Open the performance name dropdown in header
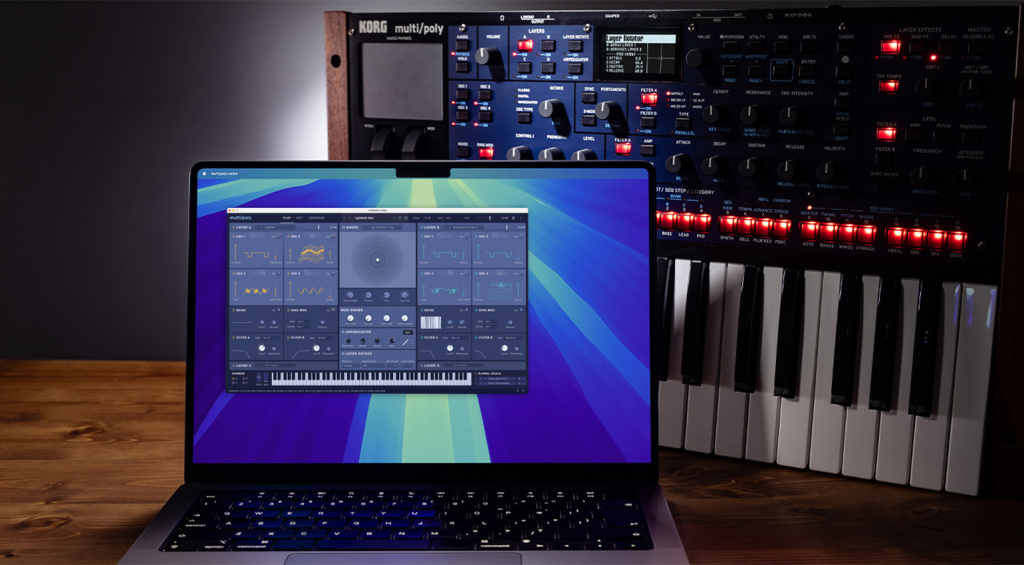Viewport: 1024px width, 565px height. [372, 217]
